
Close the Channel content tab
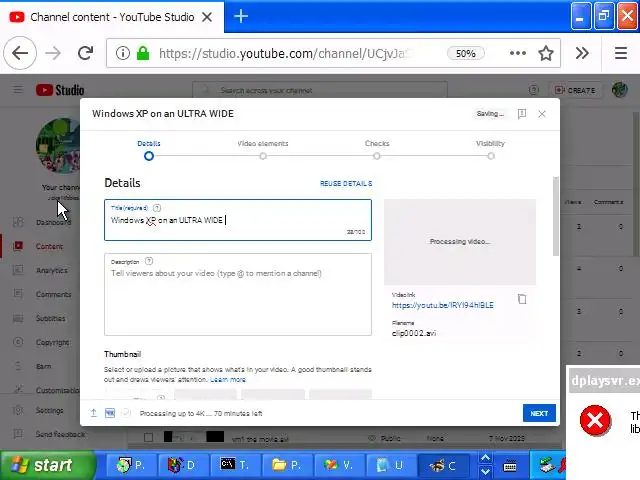click(x=207, y=17)
